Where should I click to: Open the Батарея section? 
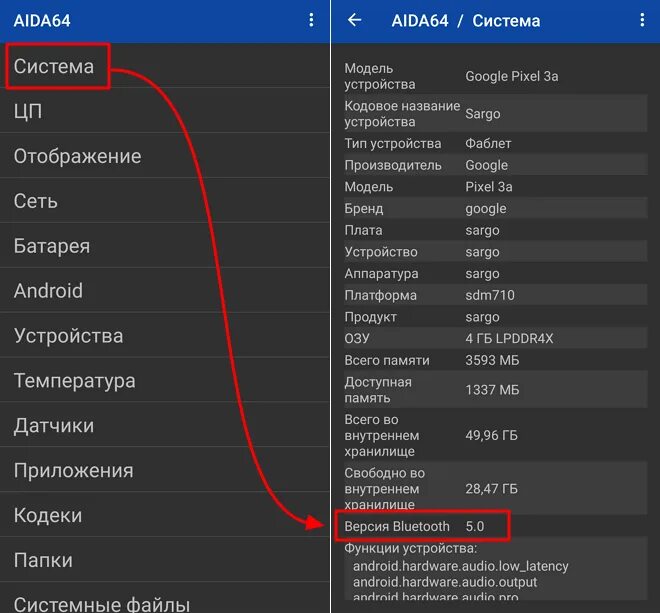(x=165, y=245)
